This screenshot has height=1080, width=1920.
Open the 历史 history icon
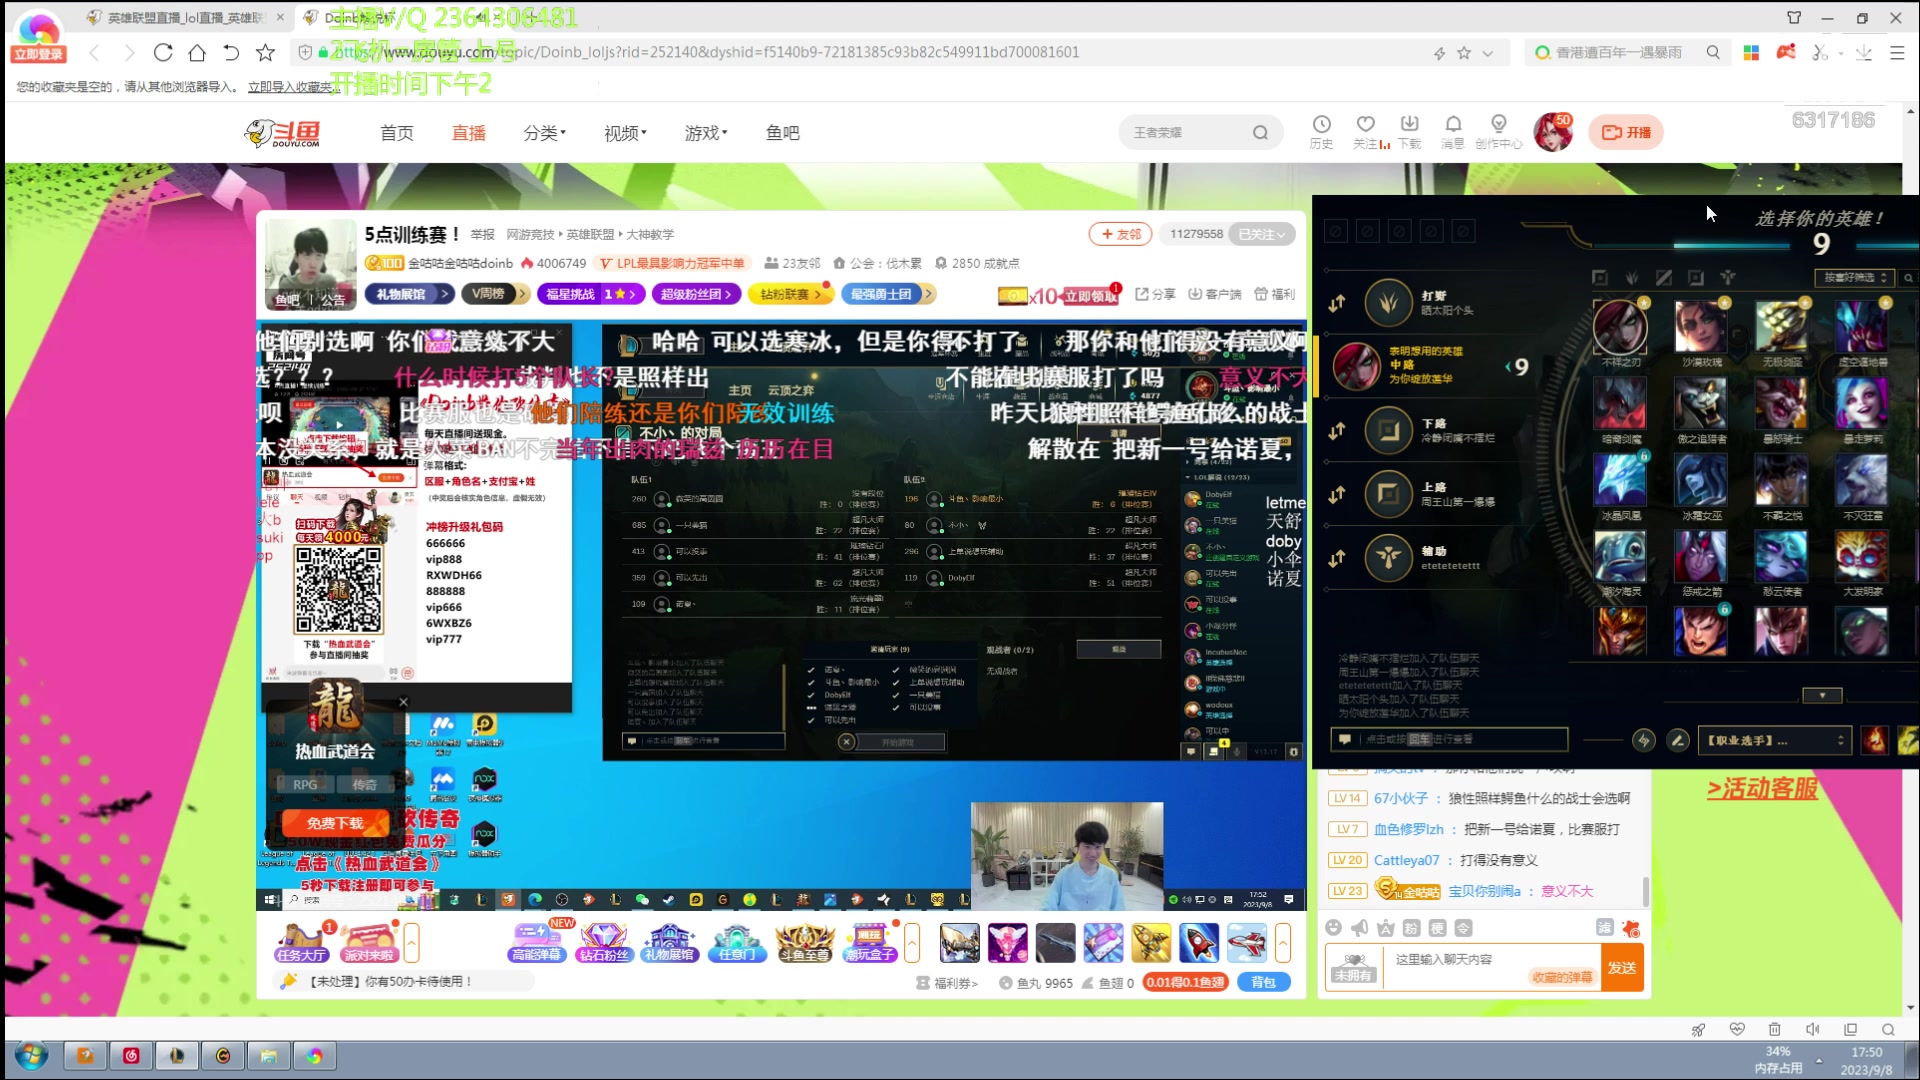[1321, 131]
